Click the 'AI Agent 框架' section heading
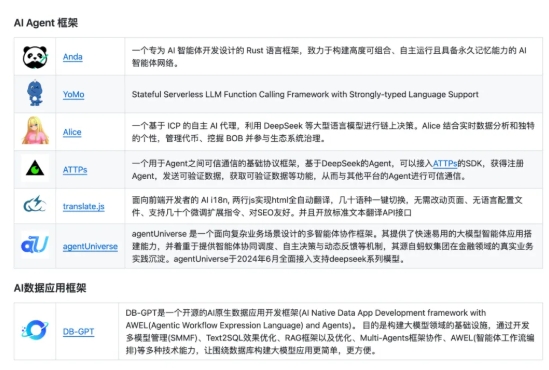The height and width of the screenshot is (370, 549). (x=46, y=23)
